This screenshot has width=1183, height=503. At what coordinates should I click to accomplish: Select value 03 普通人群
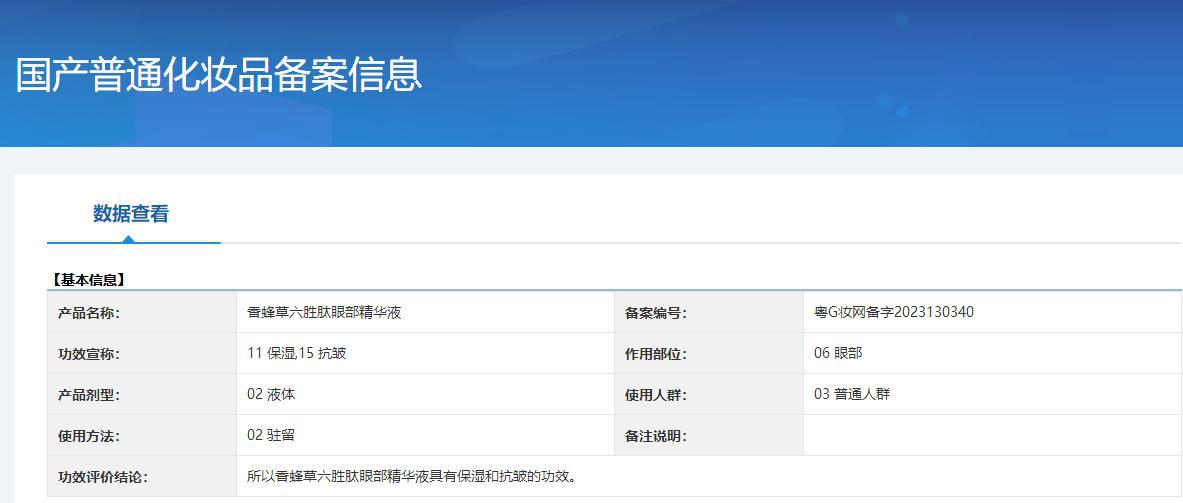point(852,394)
